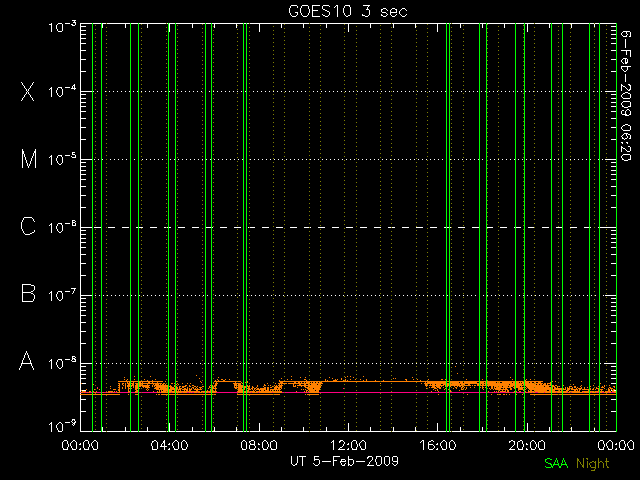640x480 pixels.
Task: Click the 'UT 5-Feb-2009' axis caption
Action: [x=344, y=461]
